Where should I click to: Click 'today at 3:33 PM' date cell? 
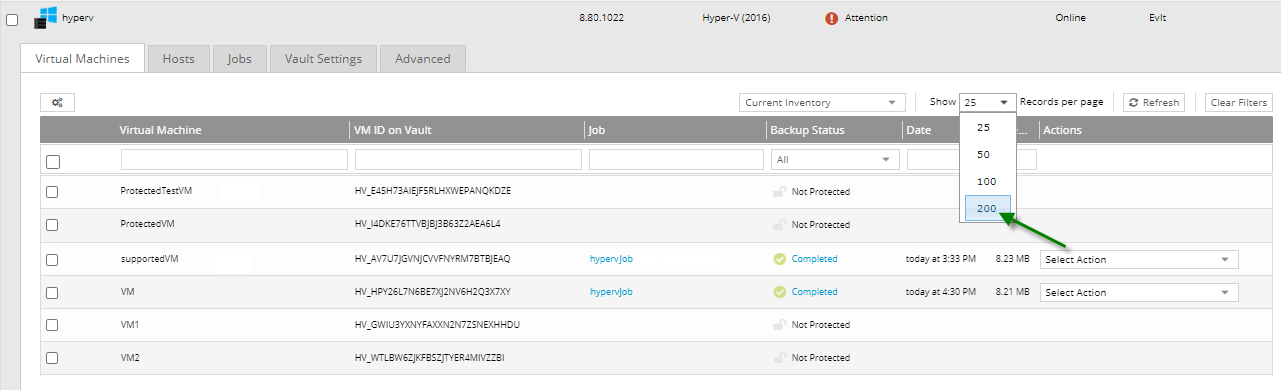point(942,259)
